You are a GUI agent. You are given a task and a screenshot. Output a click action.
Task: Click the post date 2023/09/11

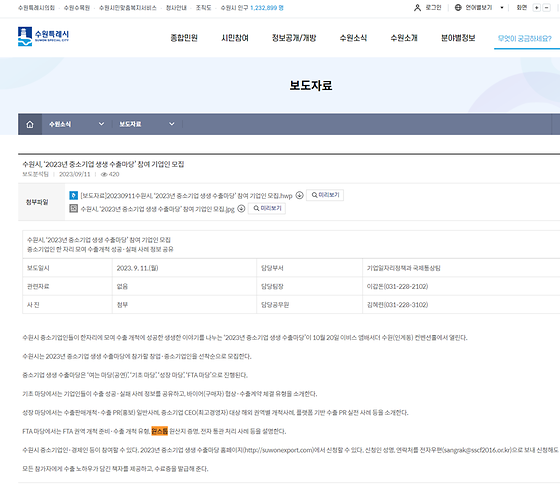click(x=75, y=174)
